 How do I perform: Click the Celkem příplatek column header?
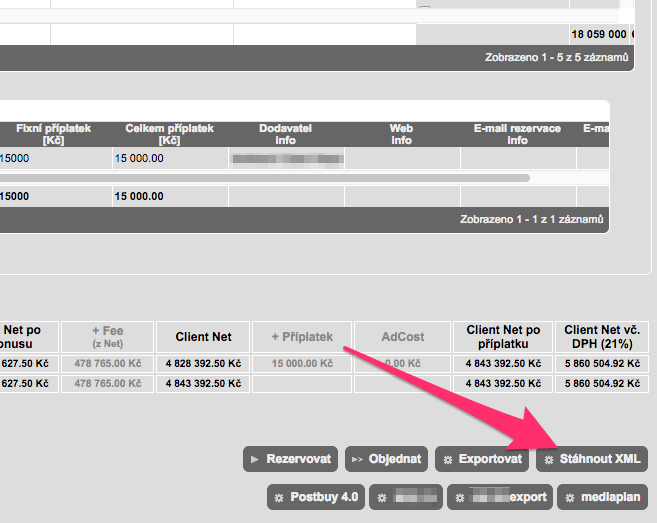click(x=170, y=134)
